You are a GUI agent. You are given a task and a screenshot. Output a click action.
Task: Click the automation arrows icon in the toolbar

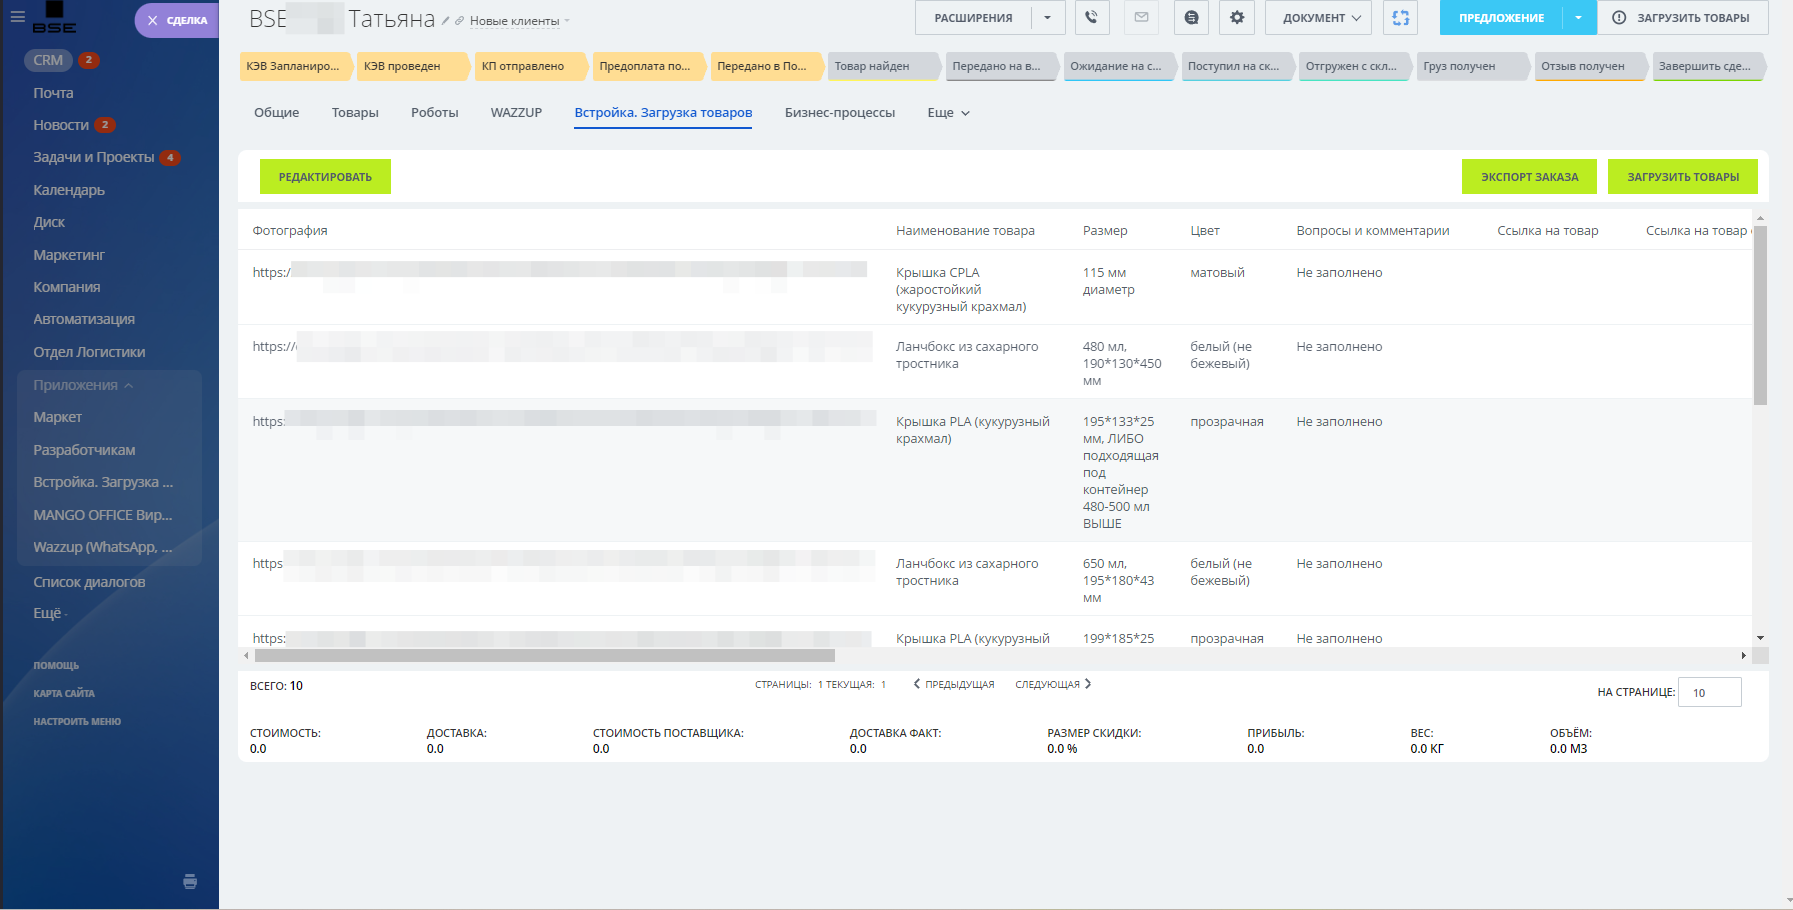(x=1400, y=18)
